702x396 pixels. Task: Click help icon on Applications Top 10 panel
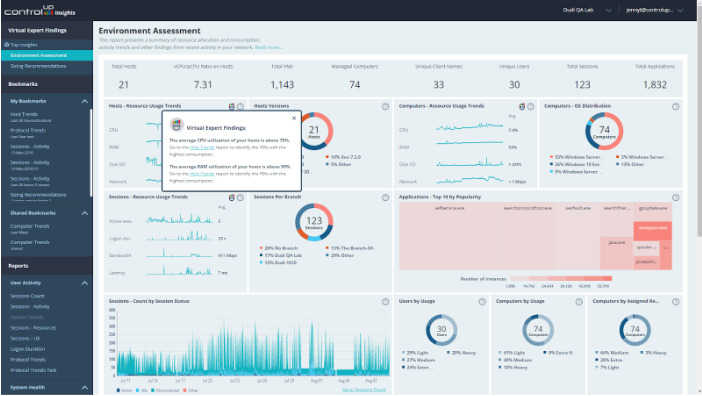pos(676,197)
